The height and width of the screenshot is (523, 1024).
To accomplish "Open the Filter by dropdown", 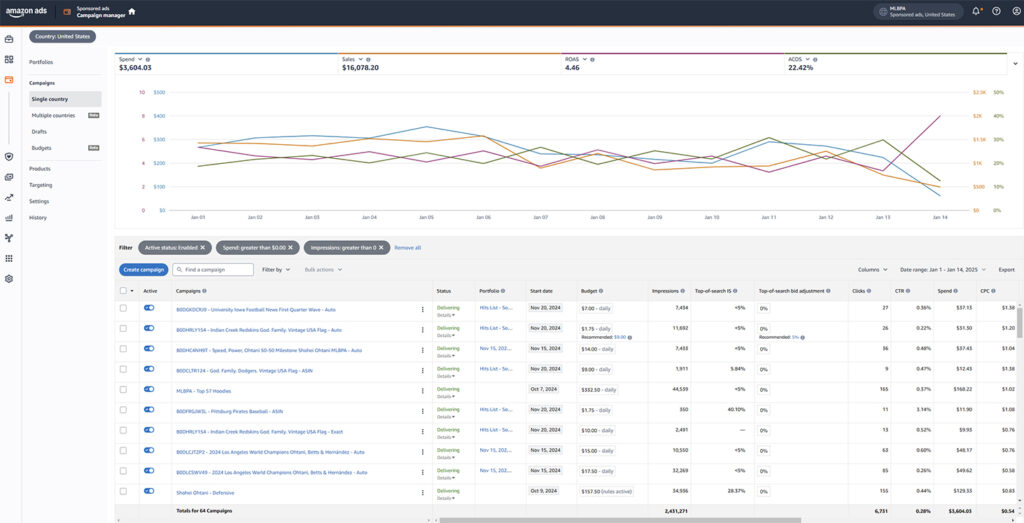I will [276, 270].
